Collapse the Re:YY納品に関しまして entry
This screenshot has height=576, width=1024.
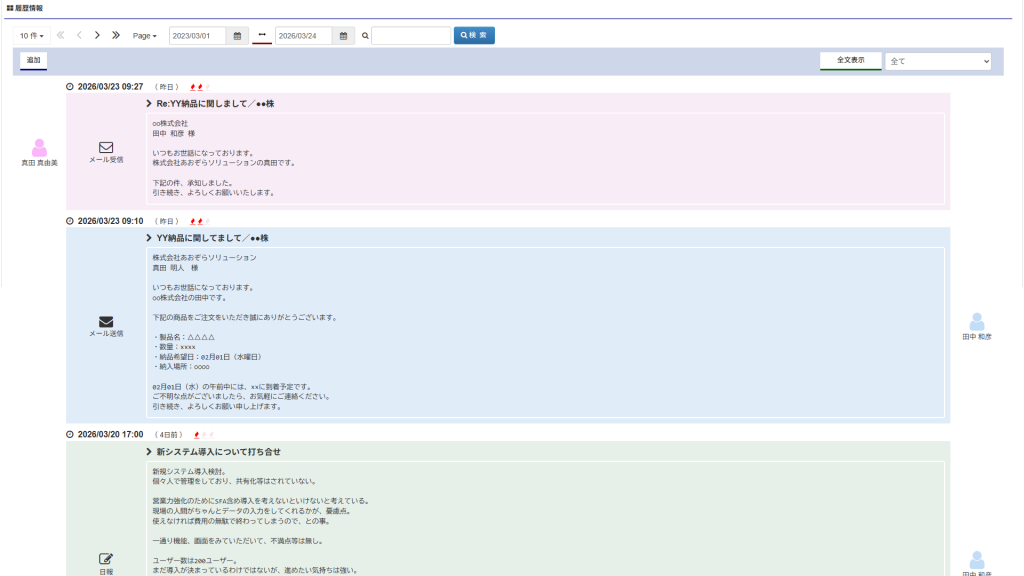coord(149,104)
